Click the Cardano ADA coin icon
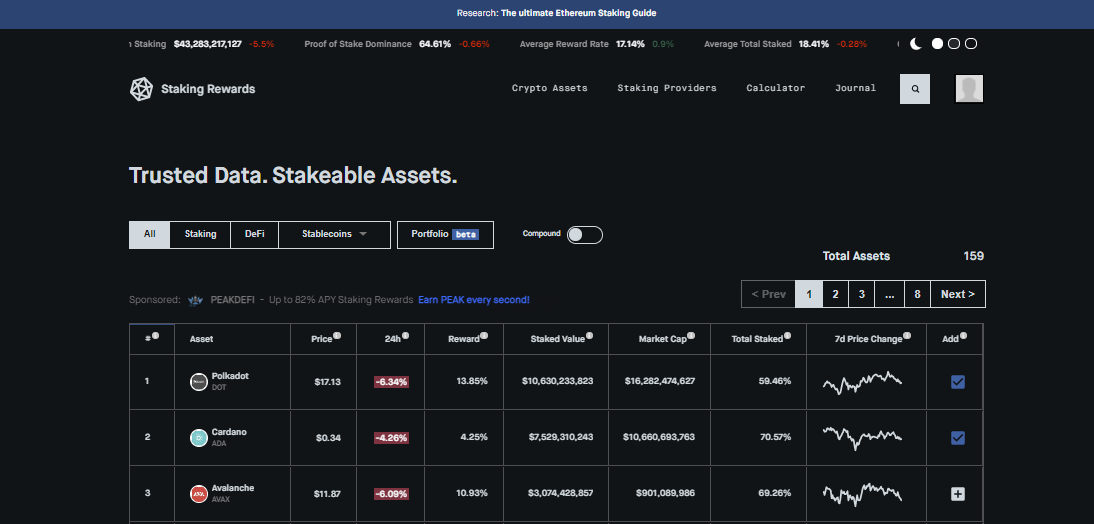 (x=199, y=437)
